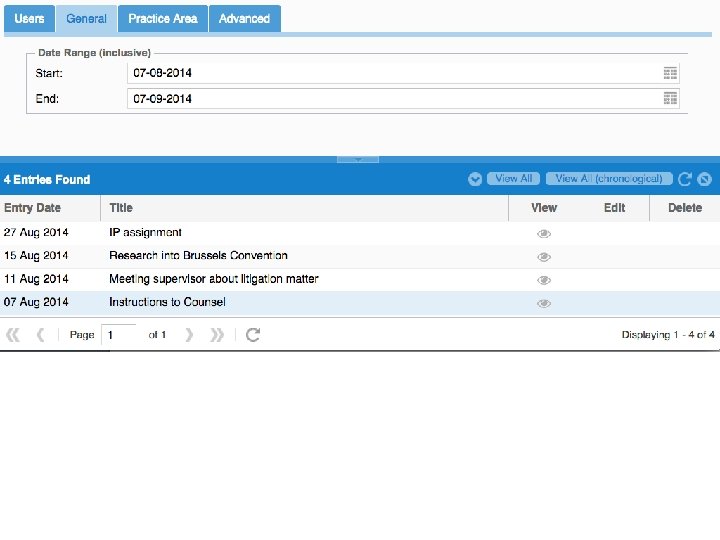Click the 4 Entries Found heading

47,180
